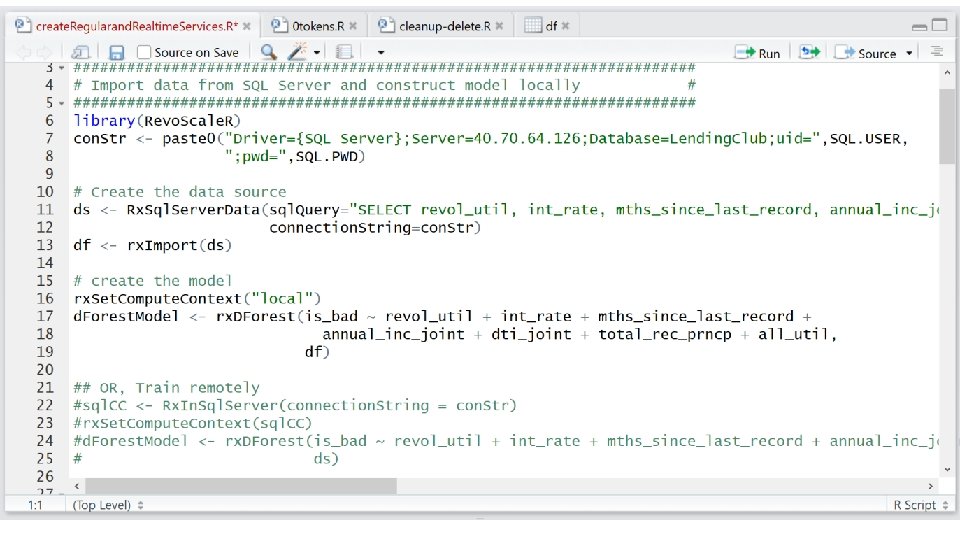Open the 0tokens.R tab
The width and height of the screenshot is (960, 540).
coord(317,26)
